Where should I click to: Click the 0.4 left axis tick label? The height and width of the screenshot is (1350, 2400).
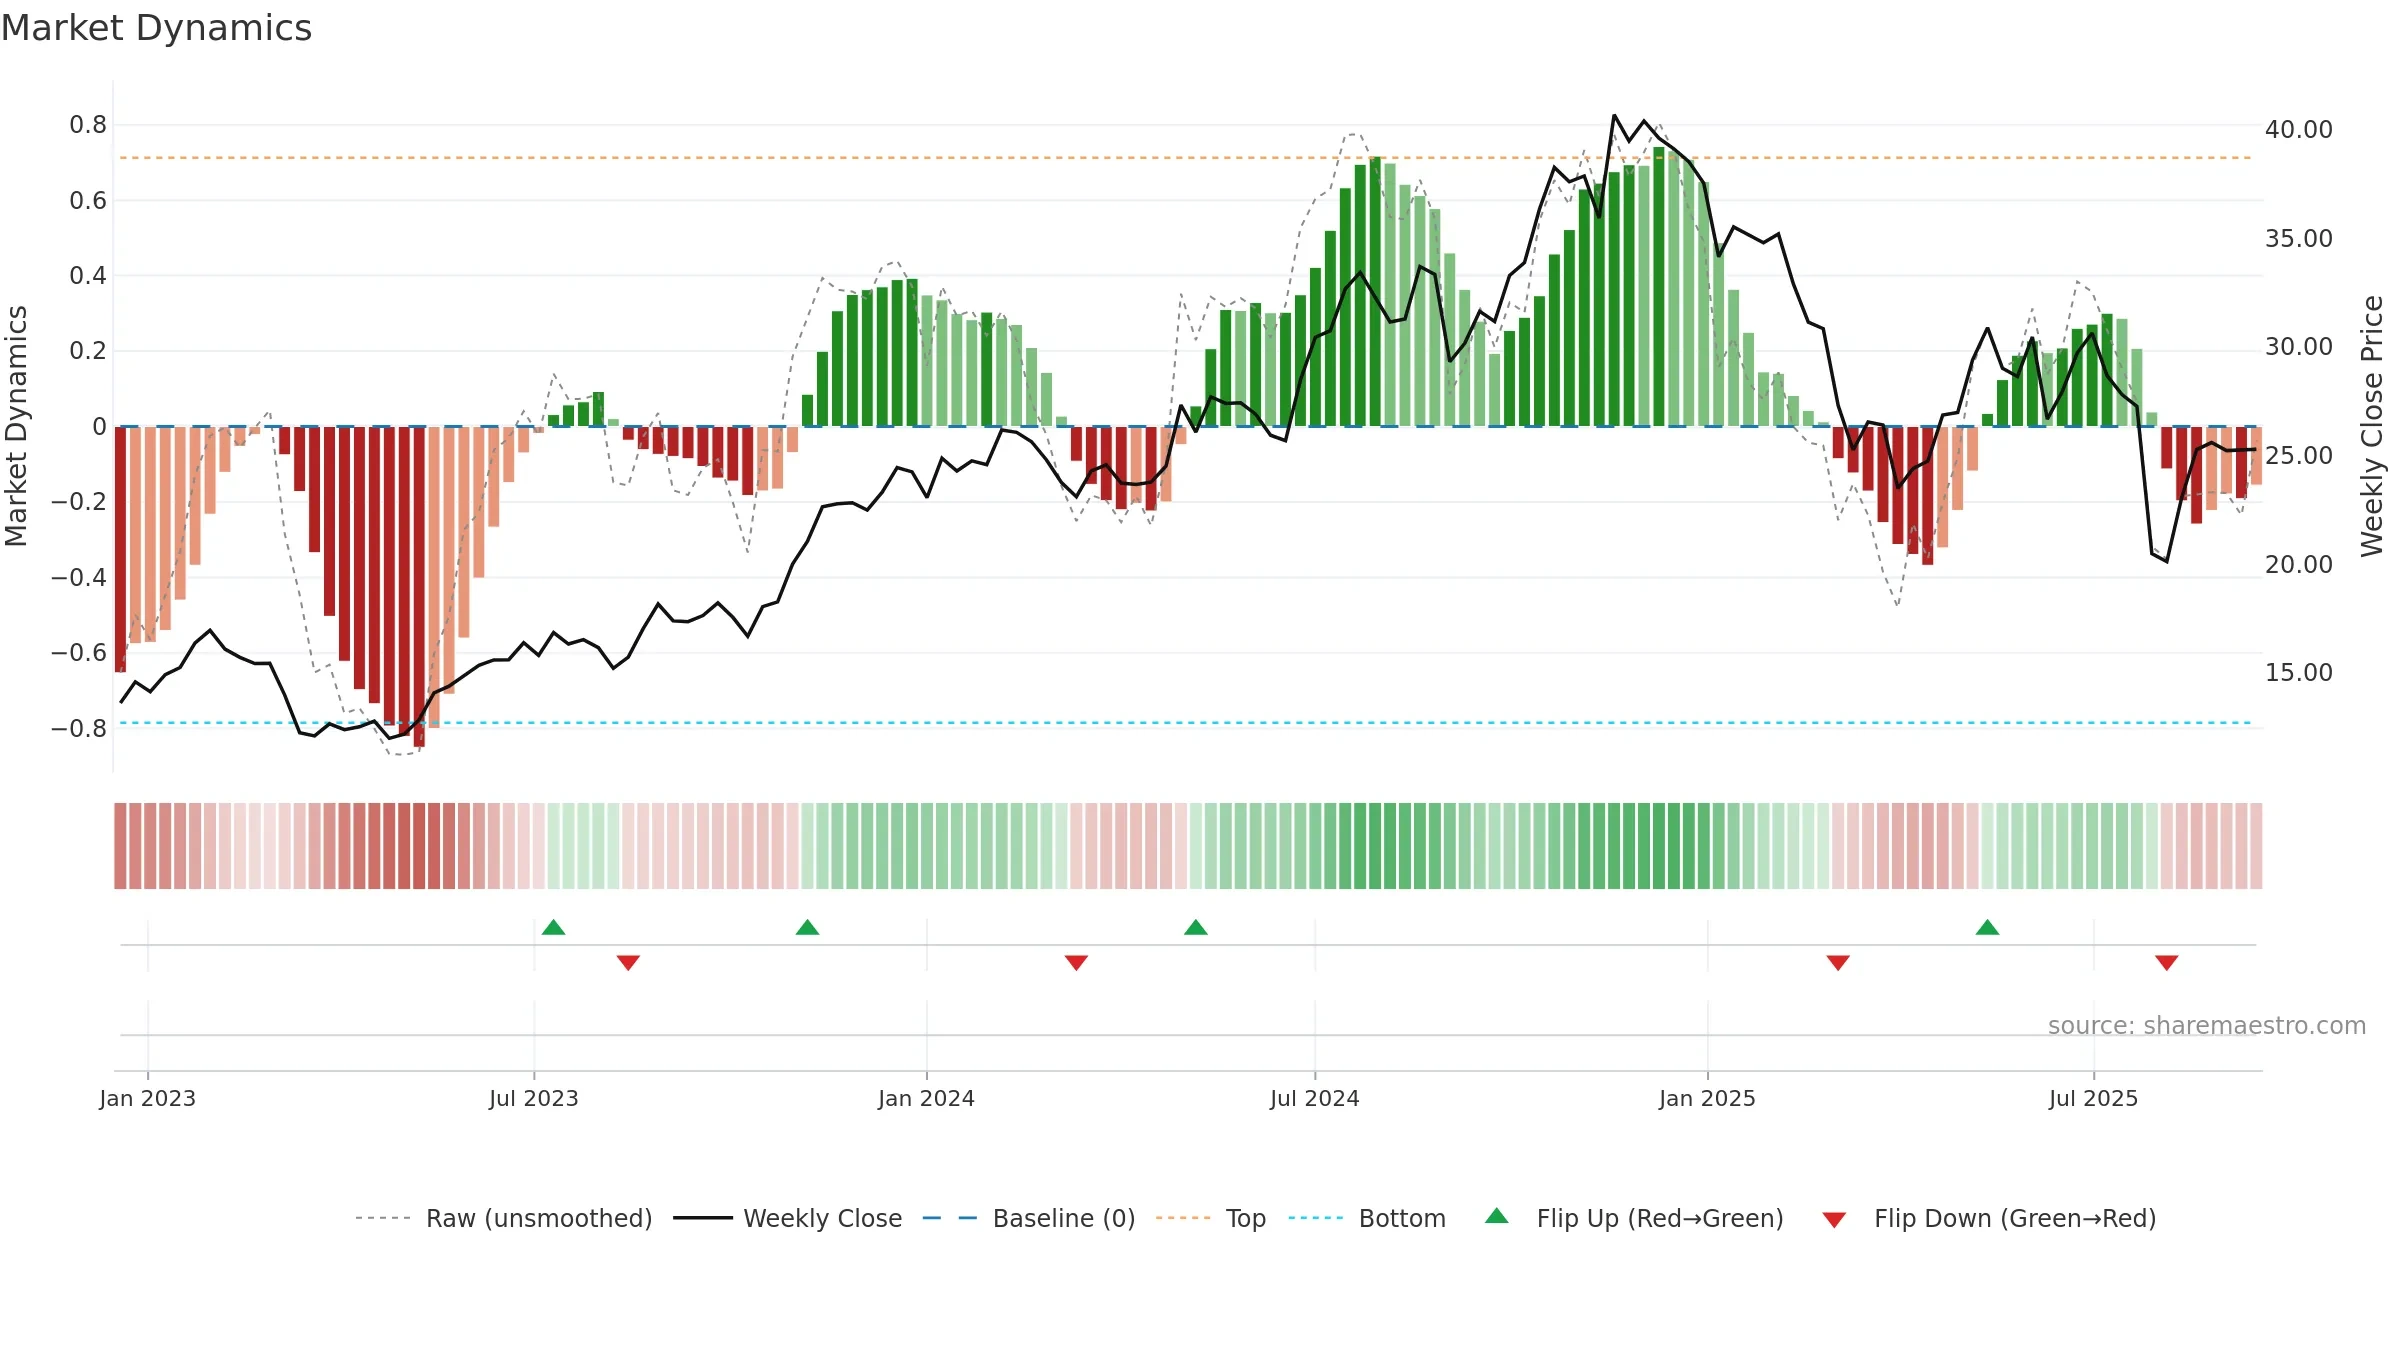click(88, 276)
